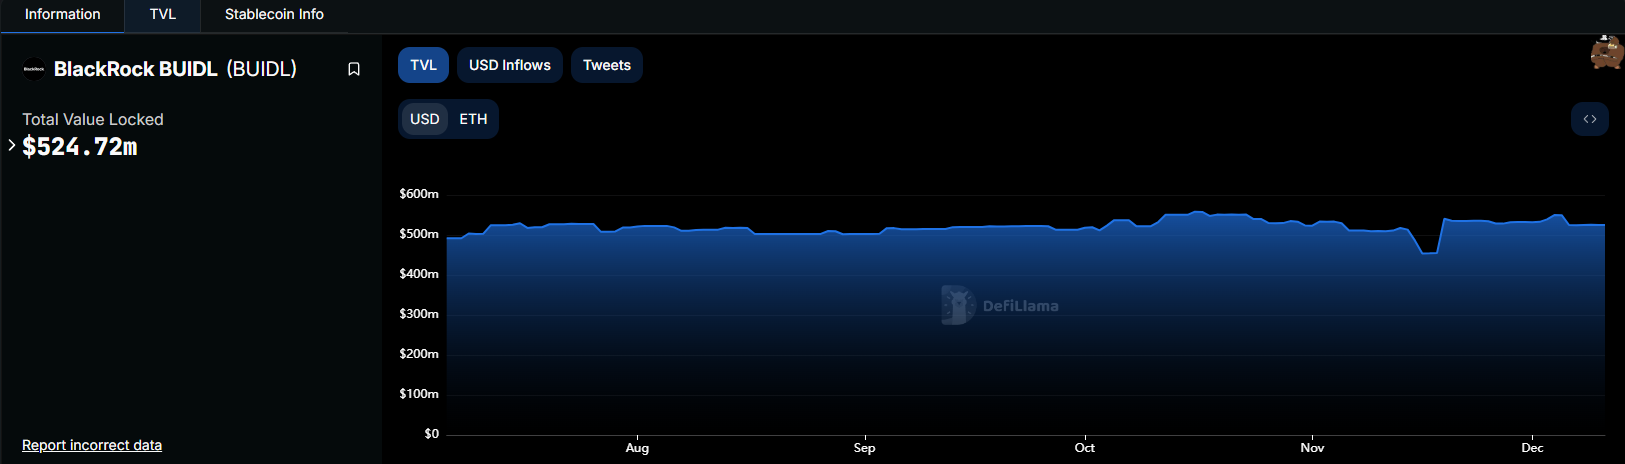Click the Dec label on the x-axis
Viewport: 1625px width, 464px height.
tap(1532, 448)
